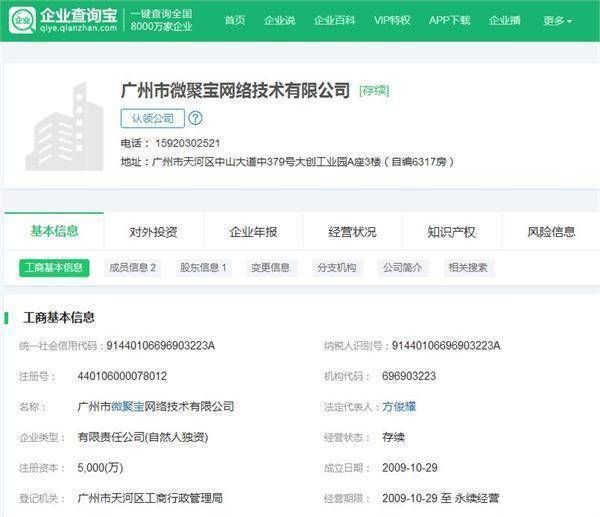Select the 知识产权 tab
The width and height of the screenshot is (600, 517).
[451, 232]
